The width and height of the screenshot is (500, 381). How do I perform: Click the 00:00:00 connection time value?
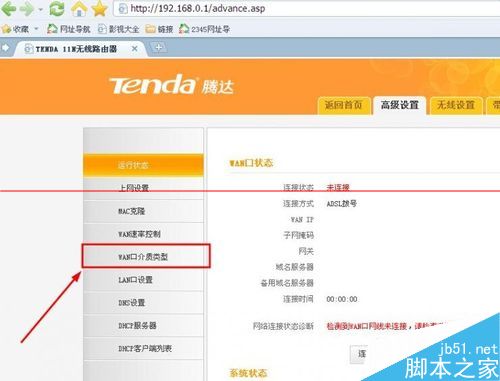click(x=342, y=299)
